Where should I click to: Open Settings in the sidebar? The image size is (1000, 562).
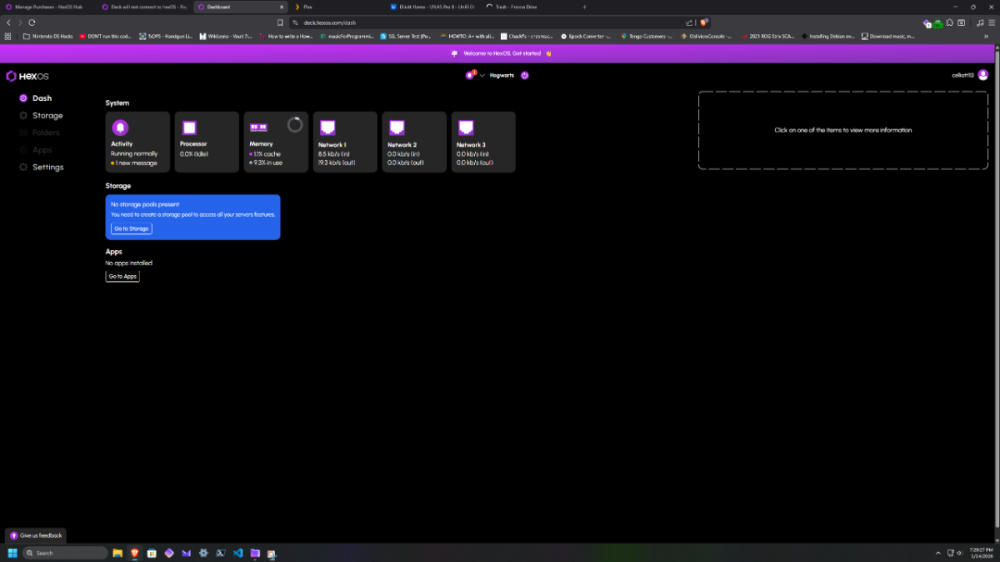pyautogui.click(x=47, y=167)
